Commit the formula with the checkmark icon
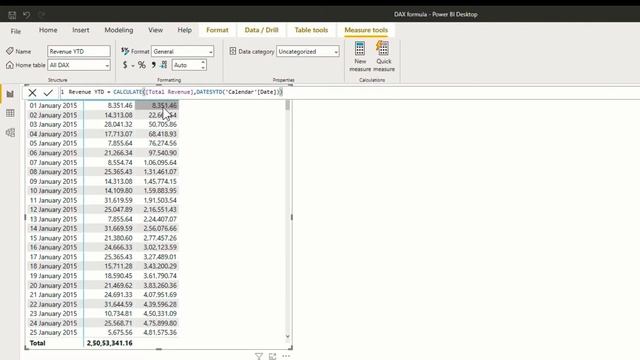This screenshot has height=360, width=640. 48,93
